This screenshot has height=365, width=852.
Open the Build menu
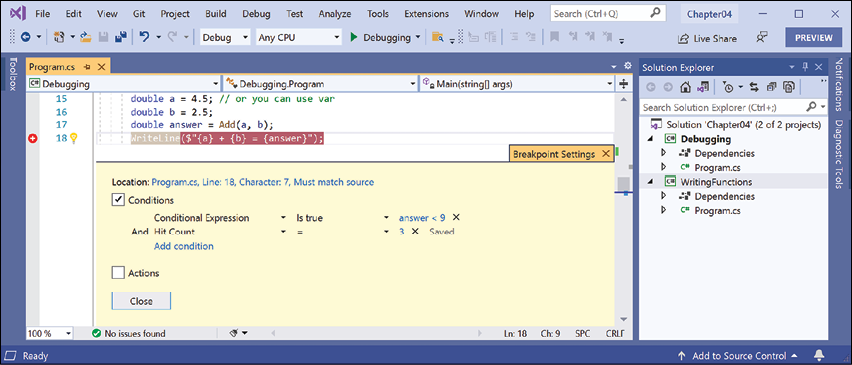coord(216,14)
